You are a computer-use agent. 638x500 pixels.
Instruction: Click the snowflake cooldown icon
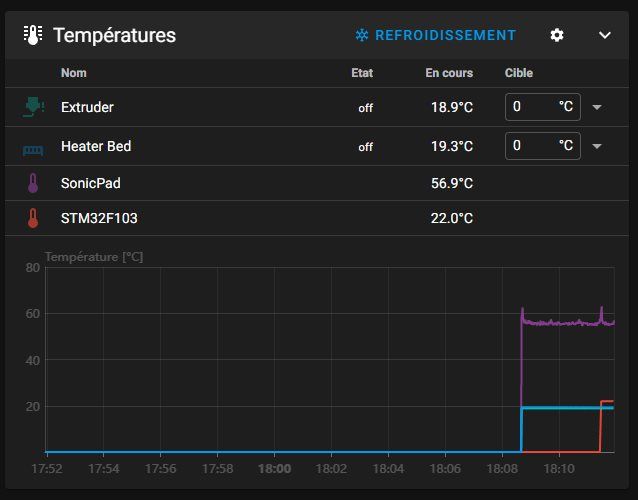coord(362,35)
